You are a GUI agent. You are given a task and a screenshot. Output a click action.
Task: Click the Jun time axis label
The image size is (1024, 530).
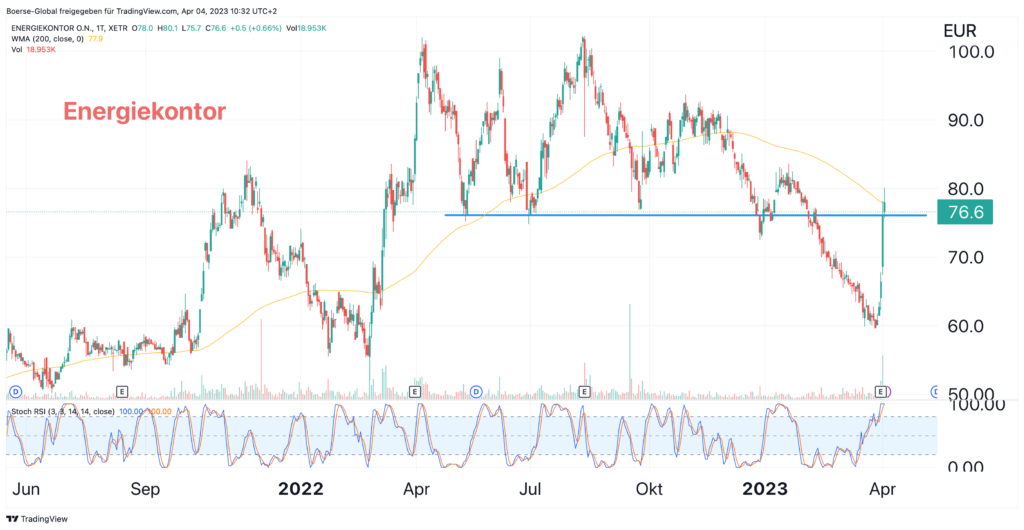point(25,489)
